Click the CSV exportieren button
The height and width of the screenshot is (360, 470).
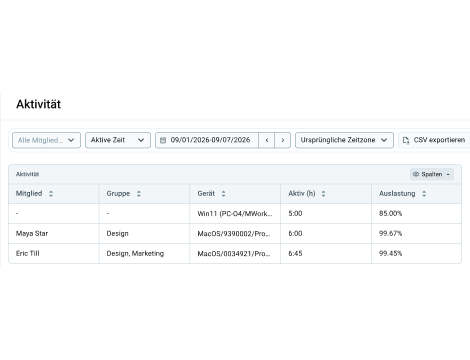pyautogui.click(x=434, y=140)
